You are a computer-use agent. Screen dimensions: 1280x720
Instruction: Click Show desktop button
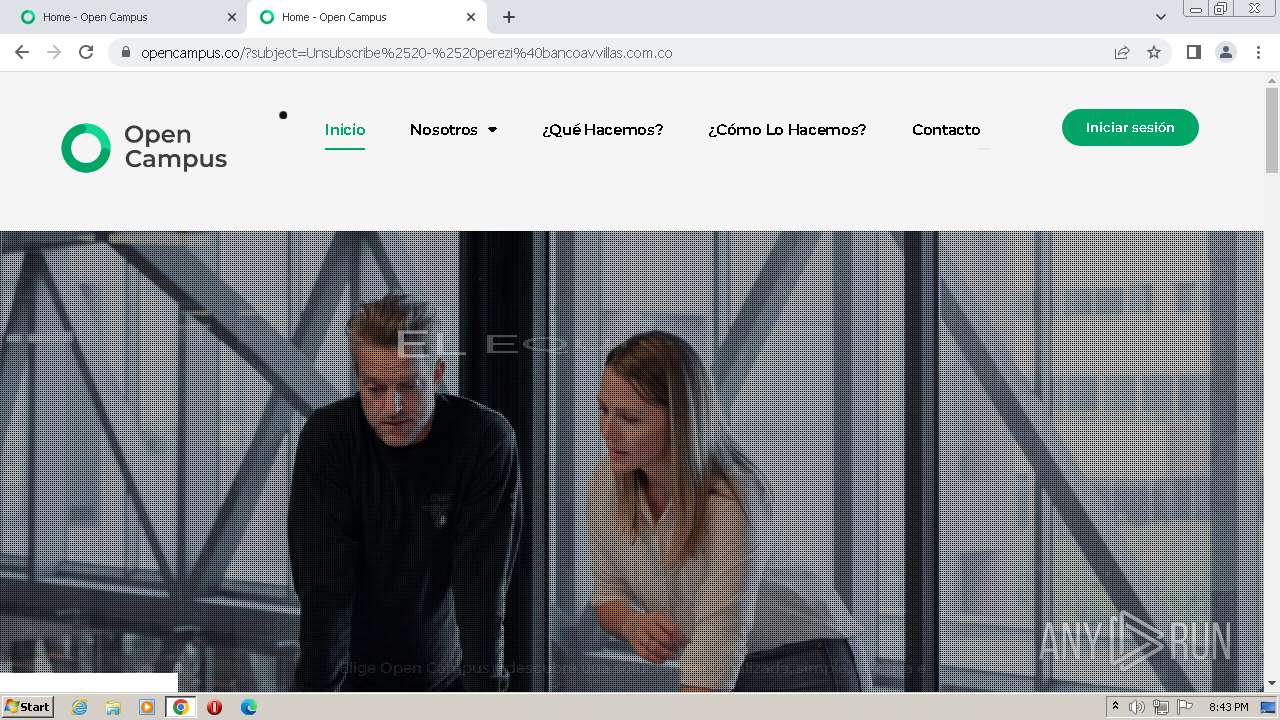[1269, 707]
